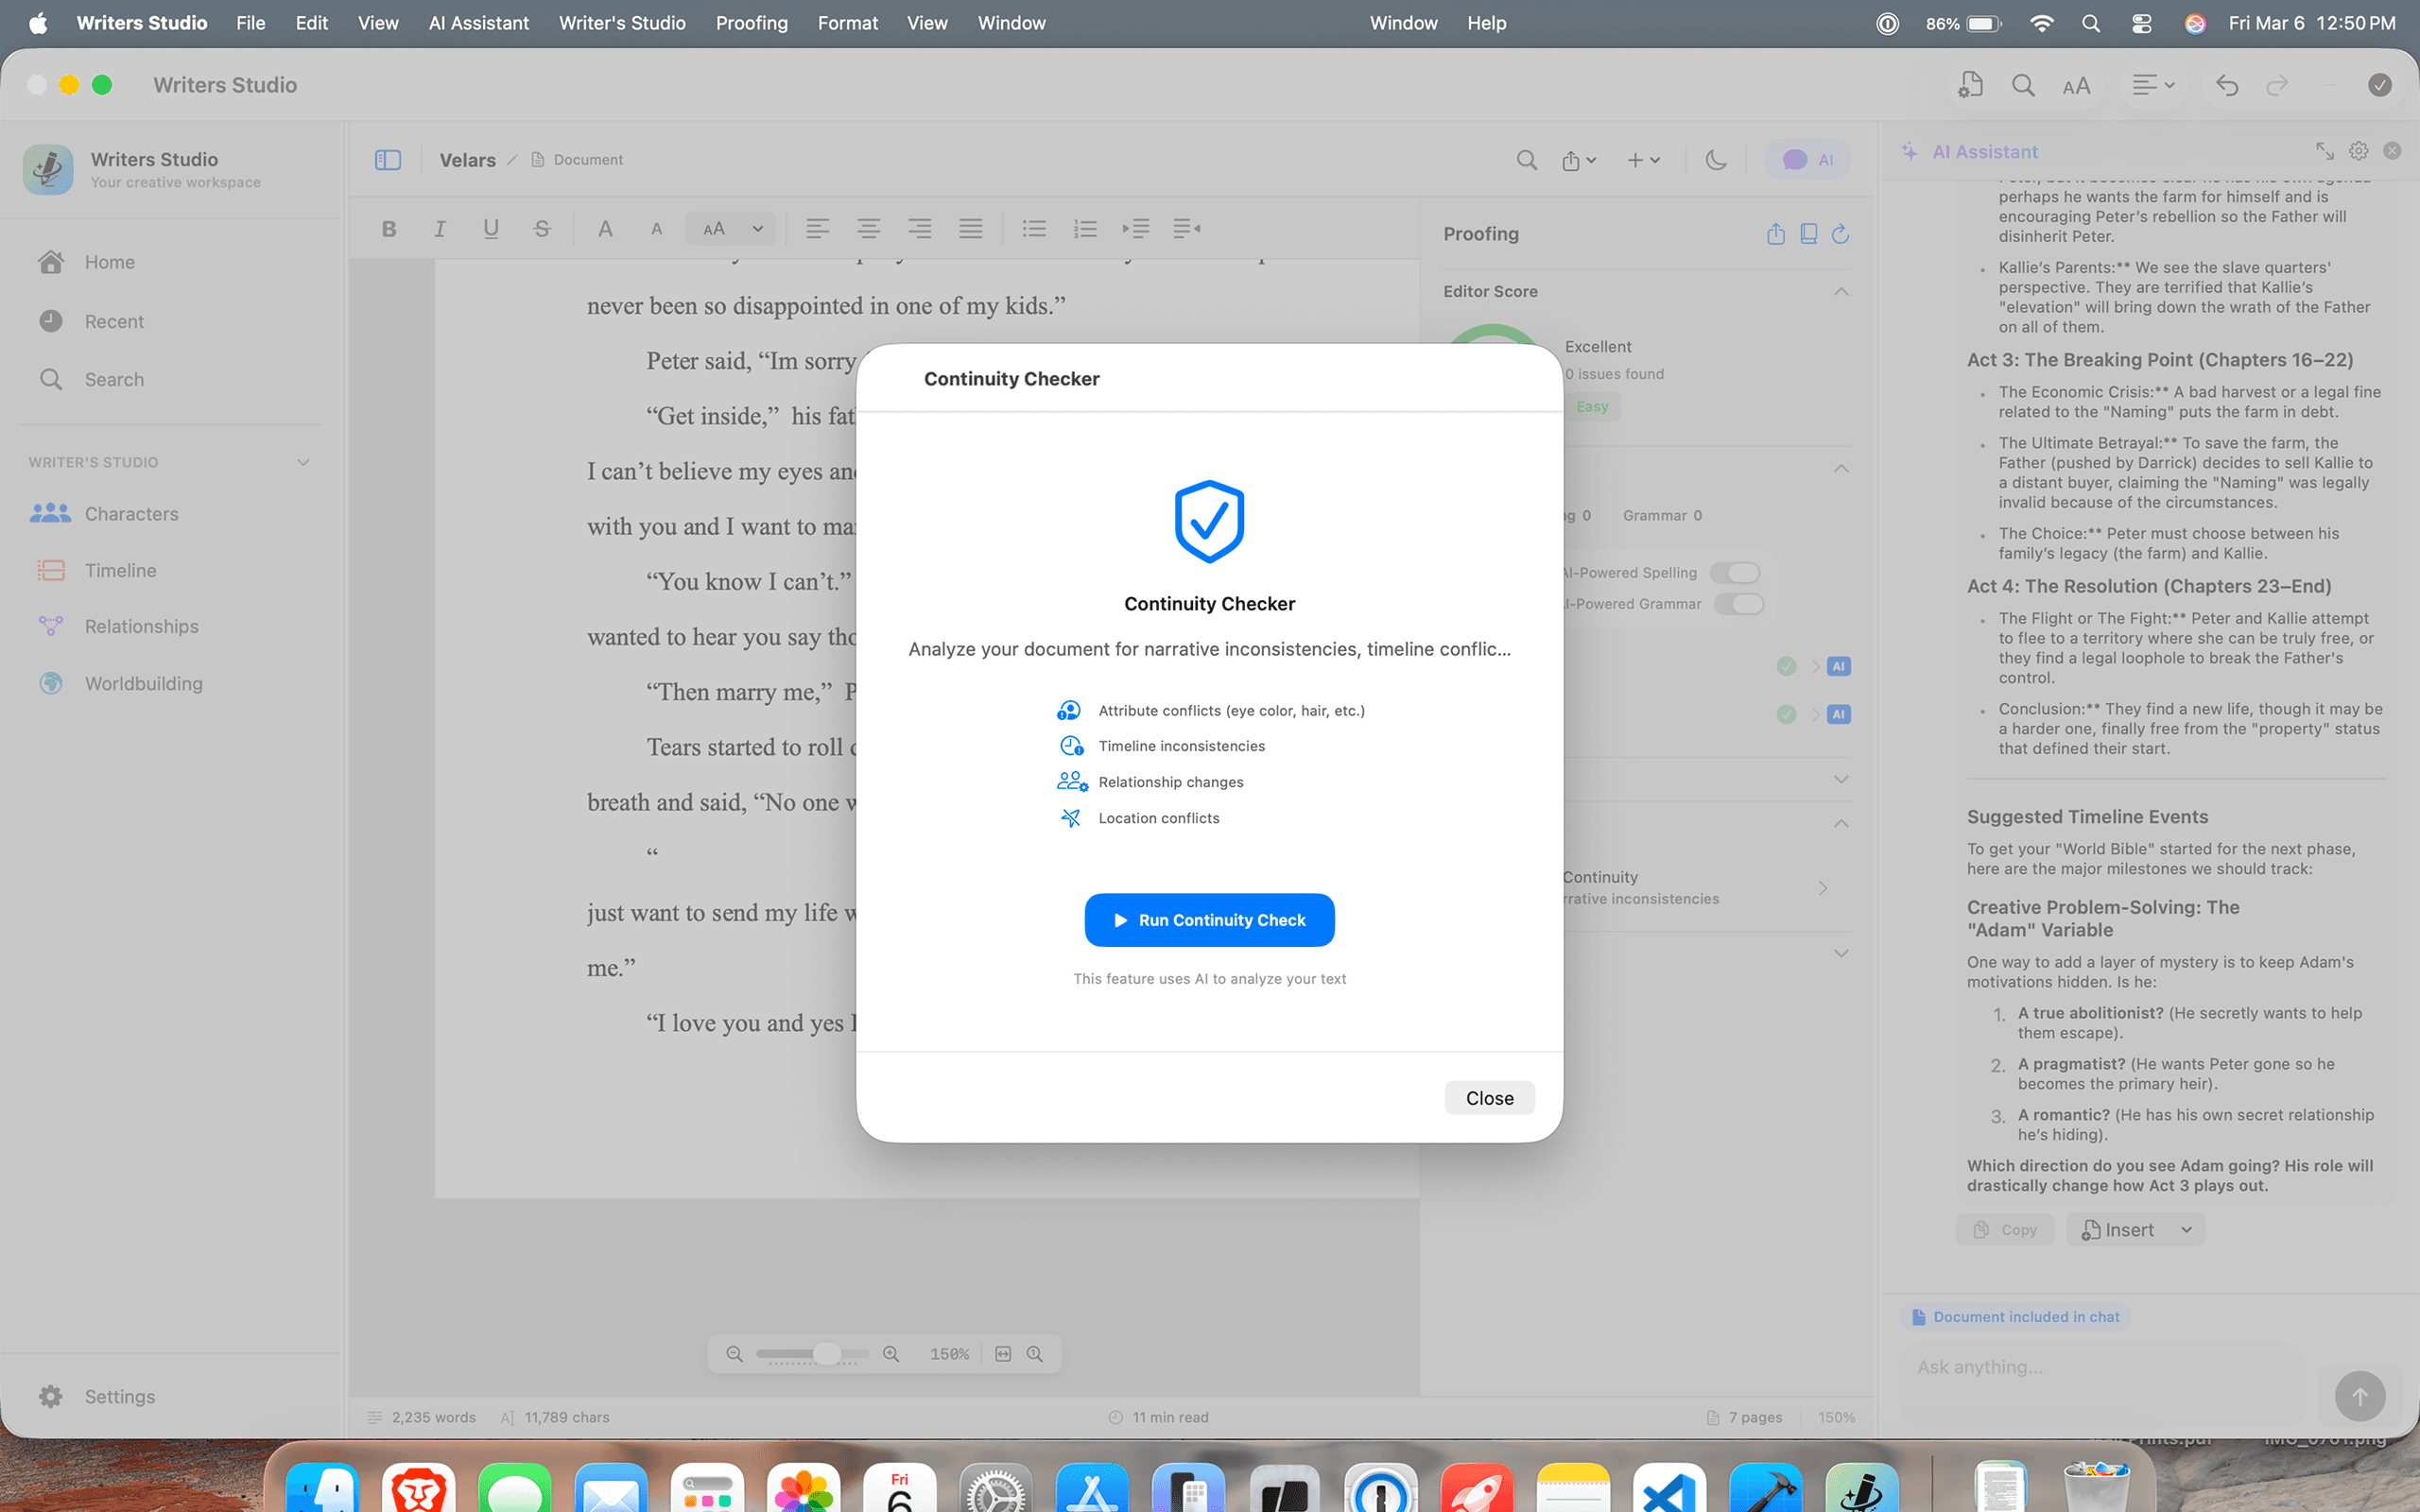The image size is (2420, 1512).
Task: Collapse the Editor Score section
Action: tap(1840, 291)
